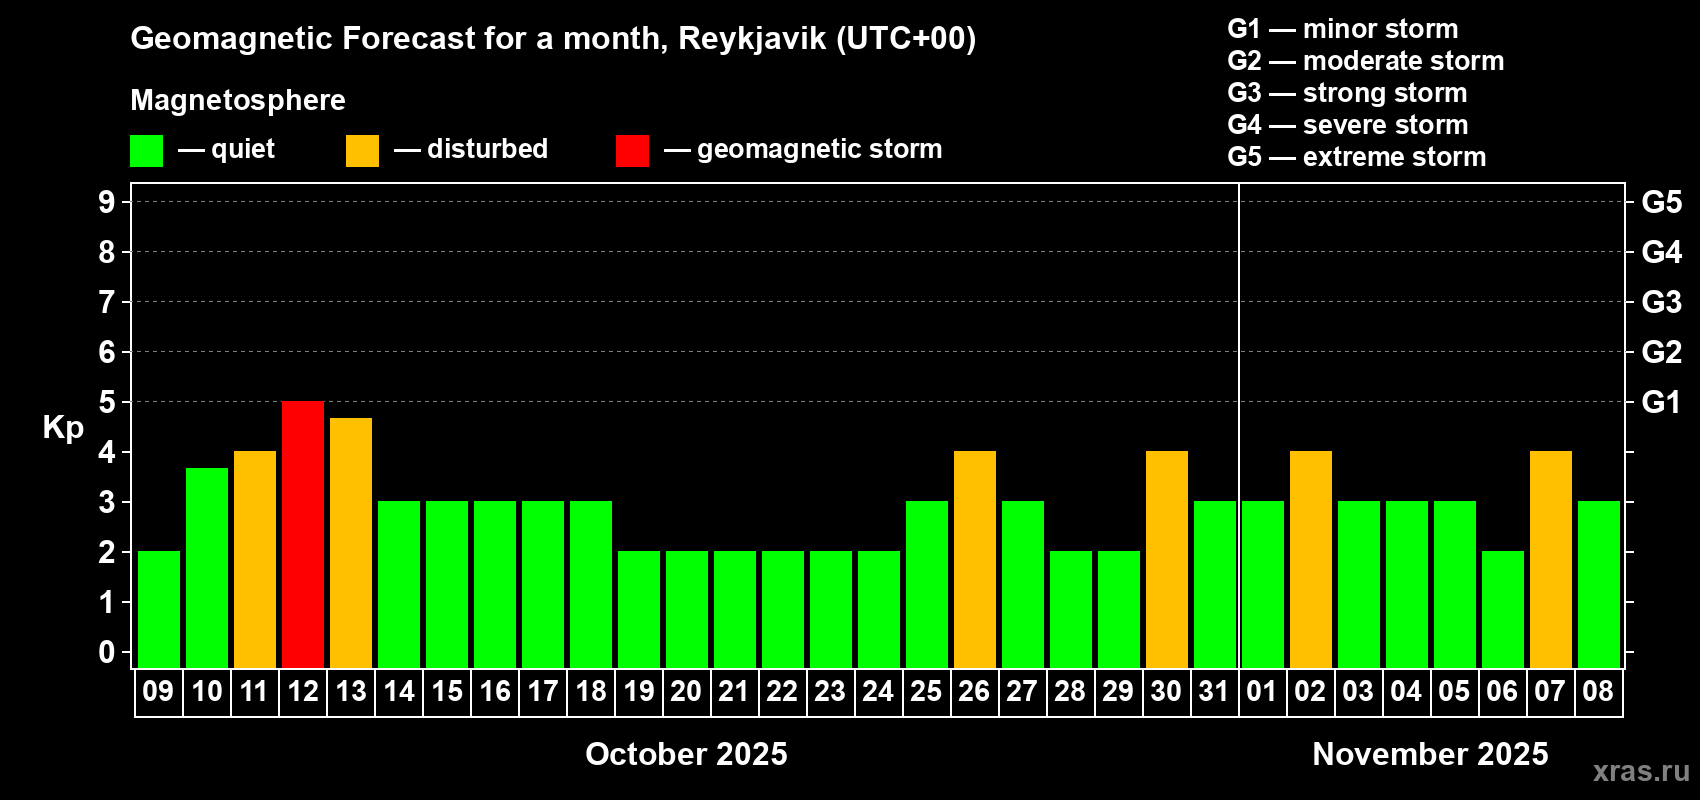
Task: Click the G5 label on right axis
Action: coord(1661,202)
